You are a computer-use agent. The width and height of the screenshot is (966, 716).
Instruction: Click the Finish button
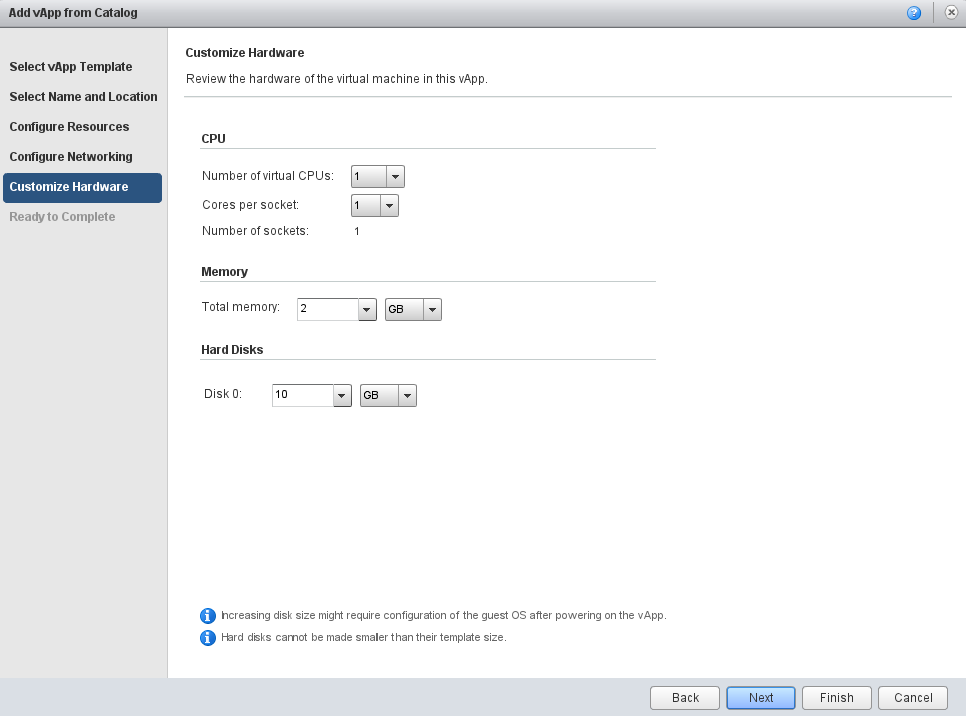(836, 698)
